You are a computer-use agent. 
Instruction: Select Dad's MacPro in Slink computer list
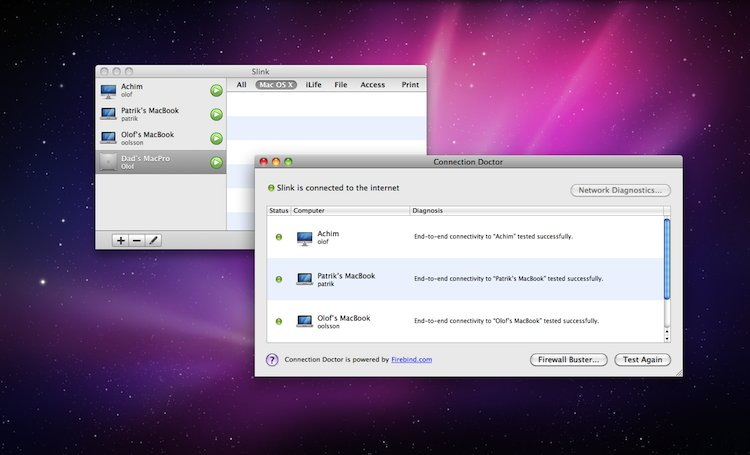click(x=161, y=162)
